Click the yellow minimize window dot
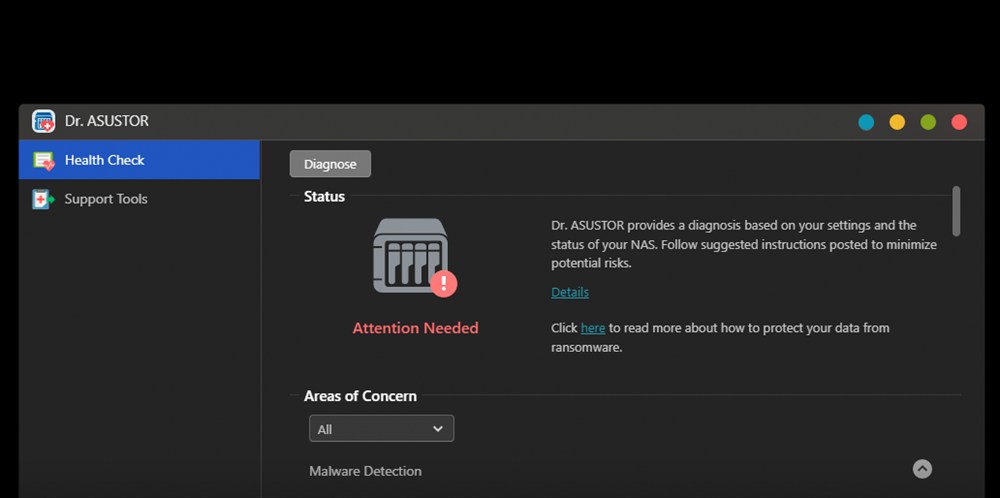Image resolution: width=1000 pixels, height=498 pixels. [897, 122]
